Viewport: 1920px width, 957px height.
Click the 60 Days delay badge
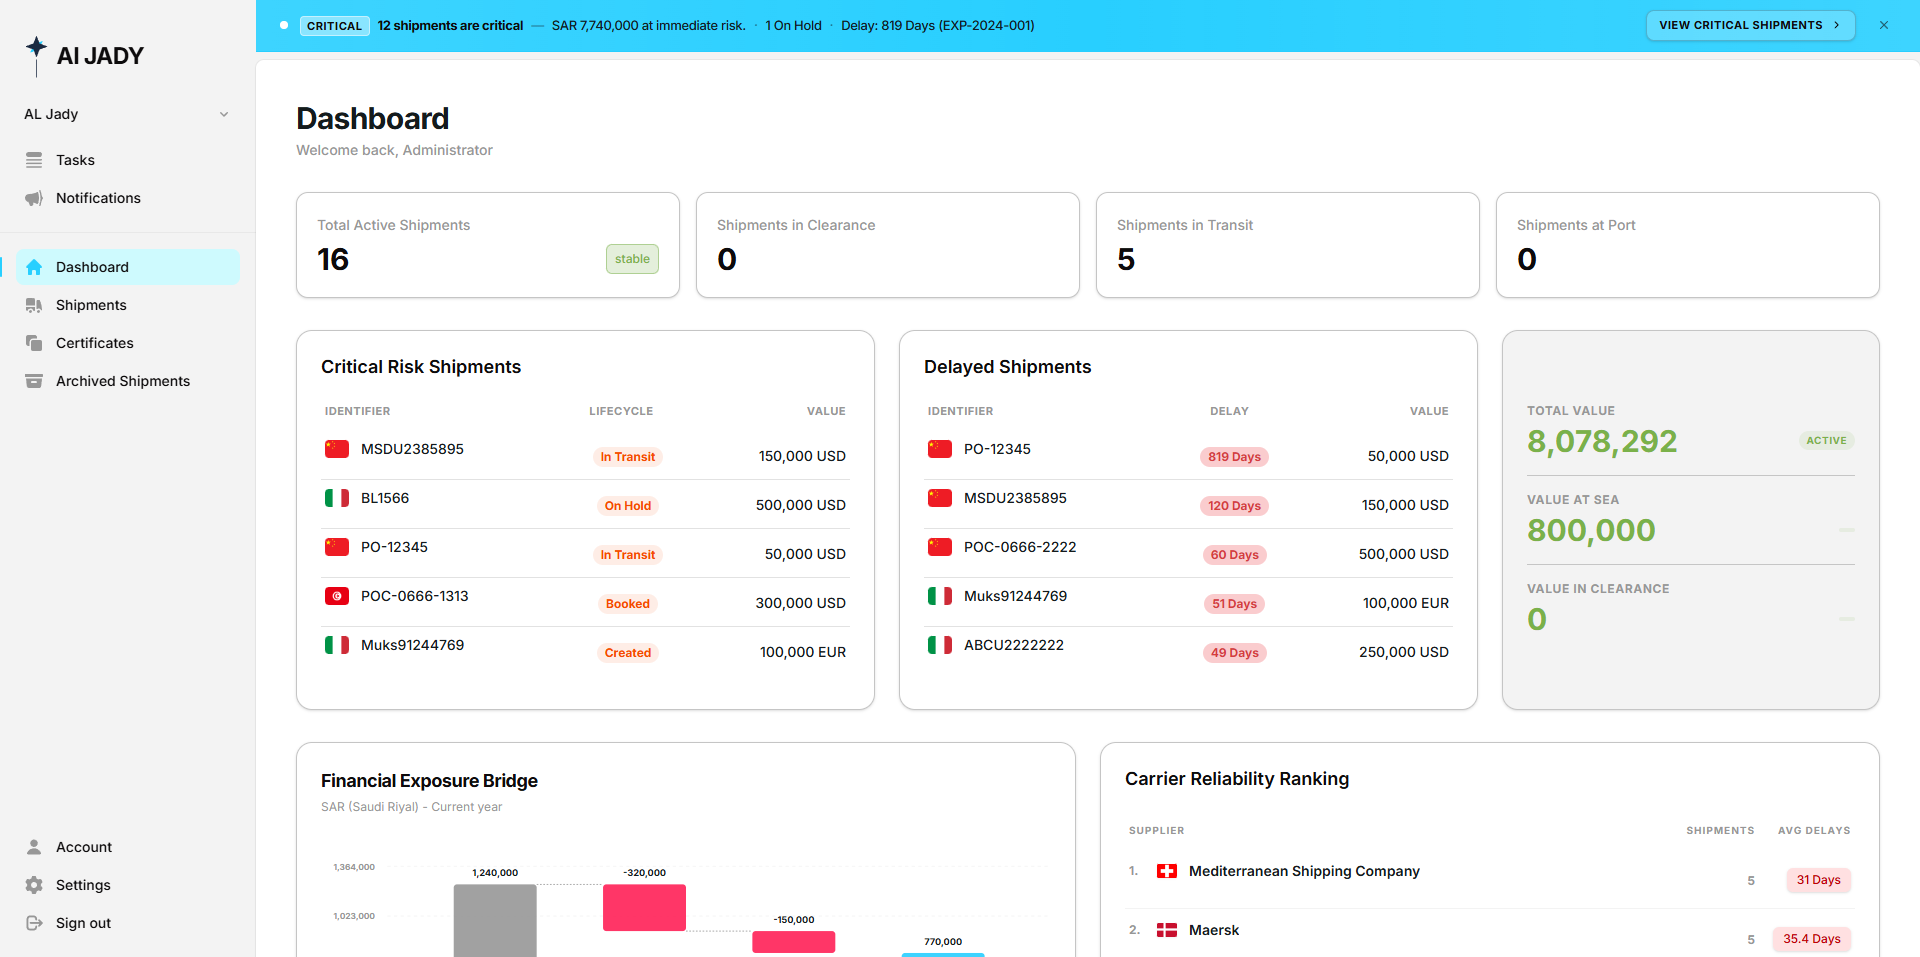tap(1234, 555)
